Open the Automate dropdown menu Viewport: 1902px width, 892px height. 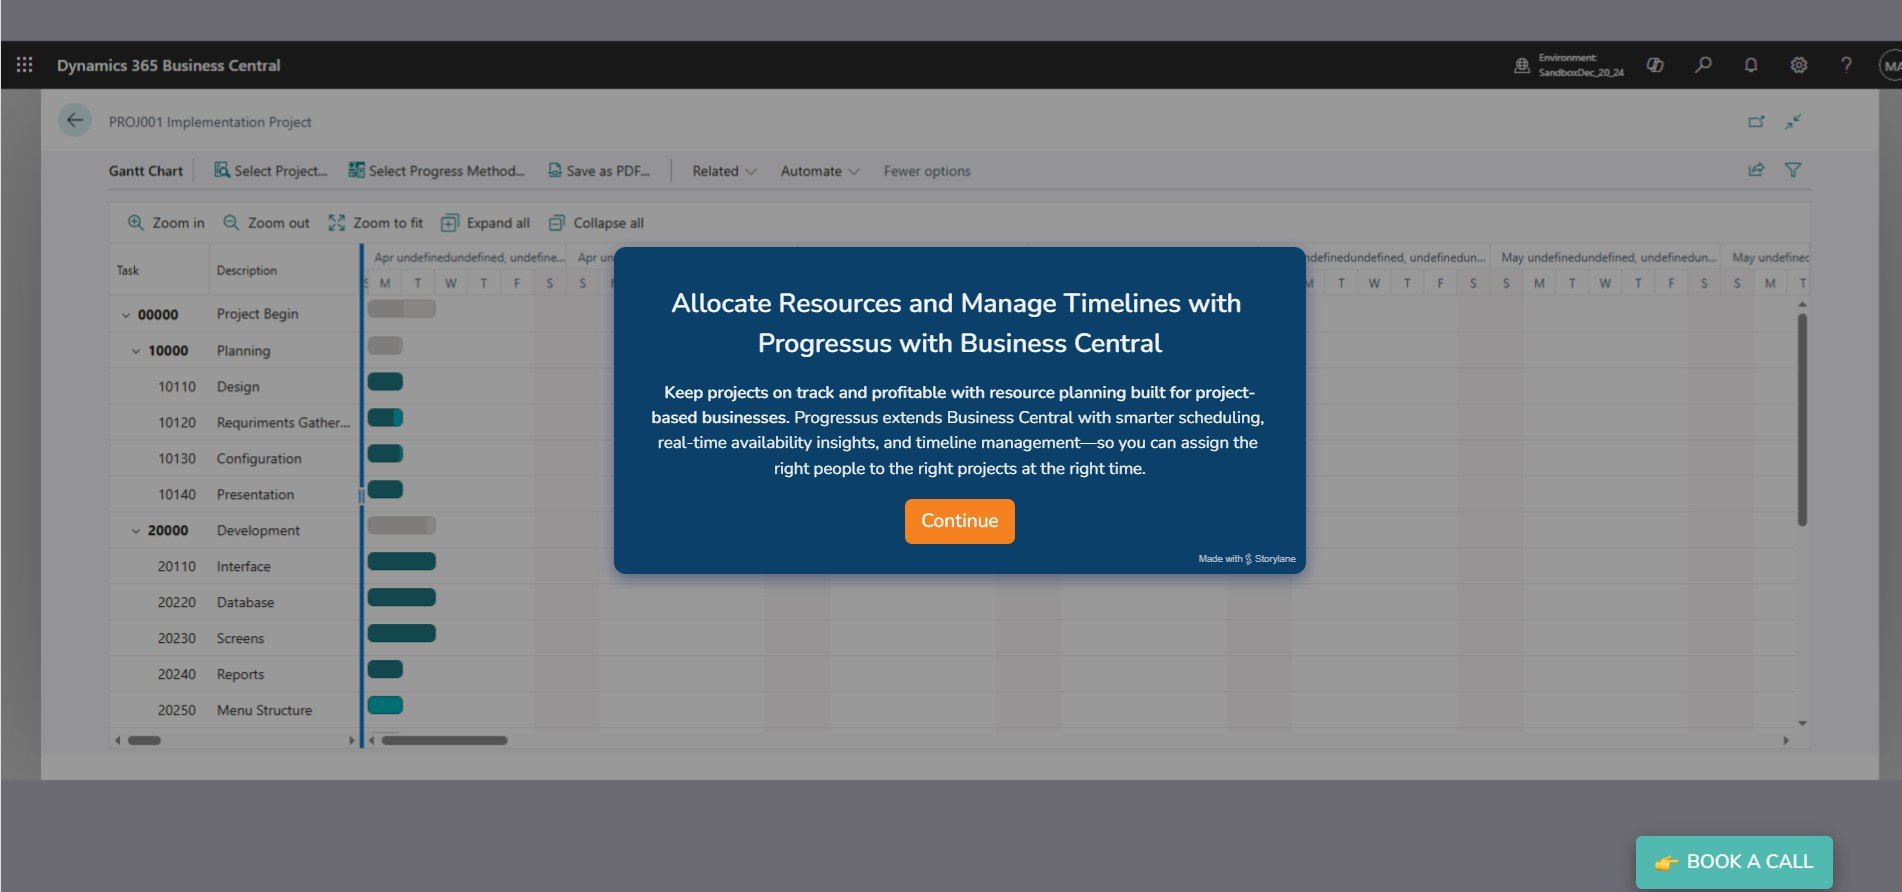(820, 171)
